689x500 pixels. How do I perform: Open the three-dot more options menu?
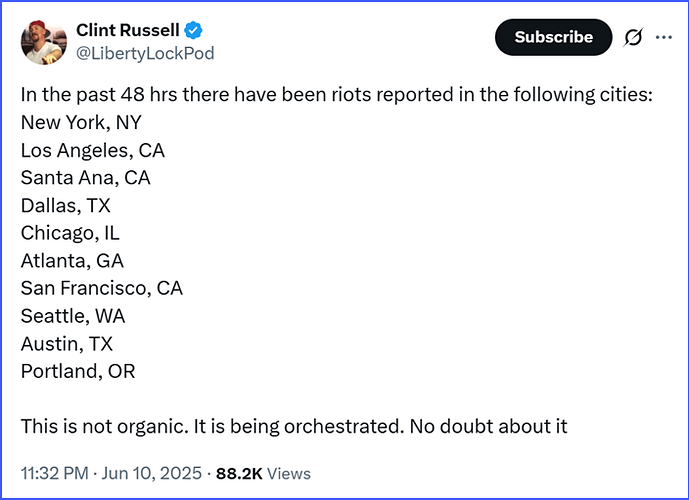pyautogui.click(x=664, y=37)
